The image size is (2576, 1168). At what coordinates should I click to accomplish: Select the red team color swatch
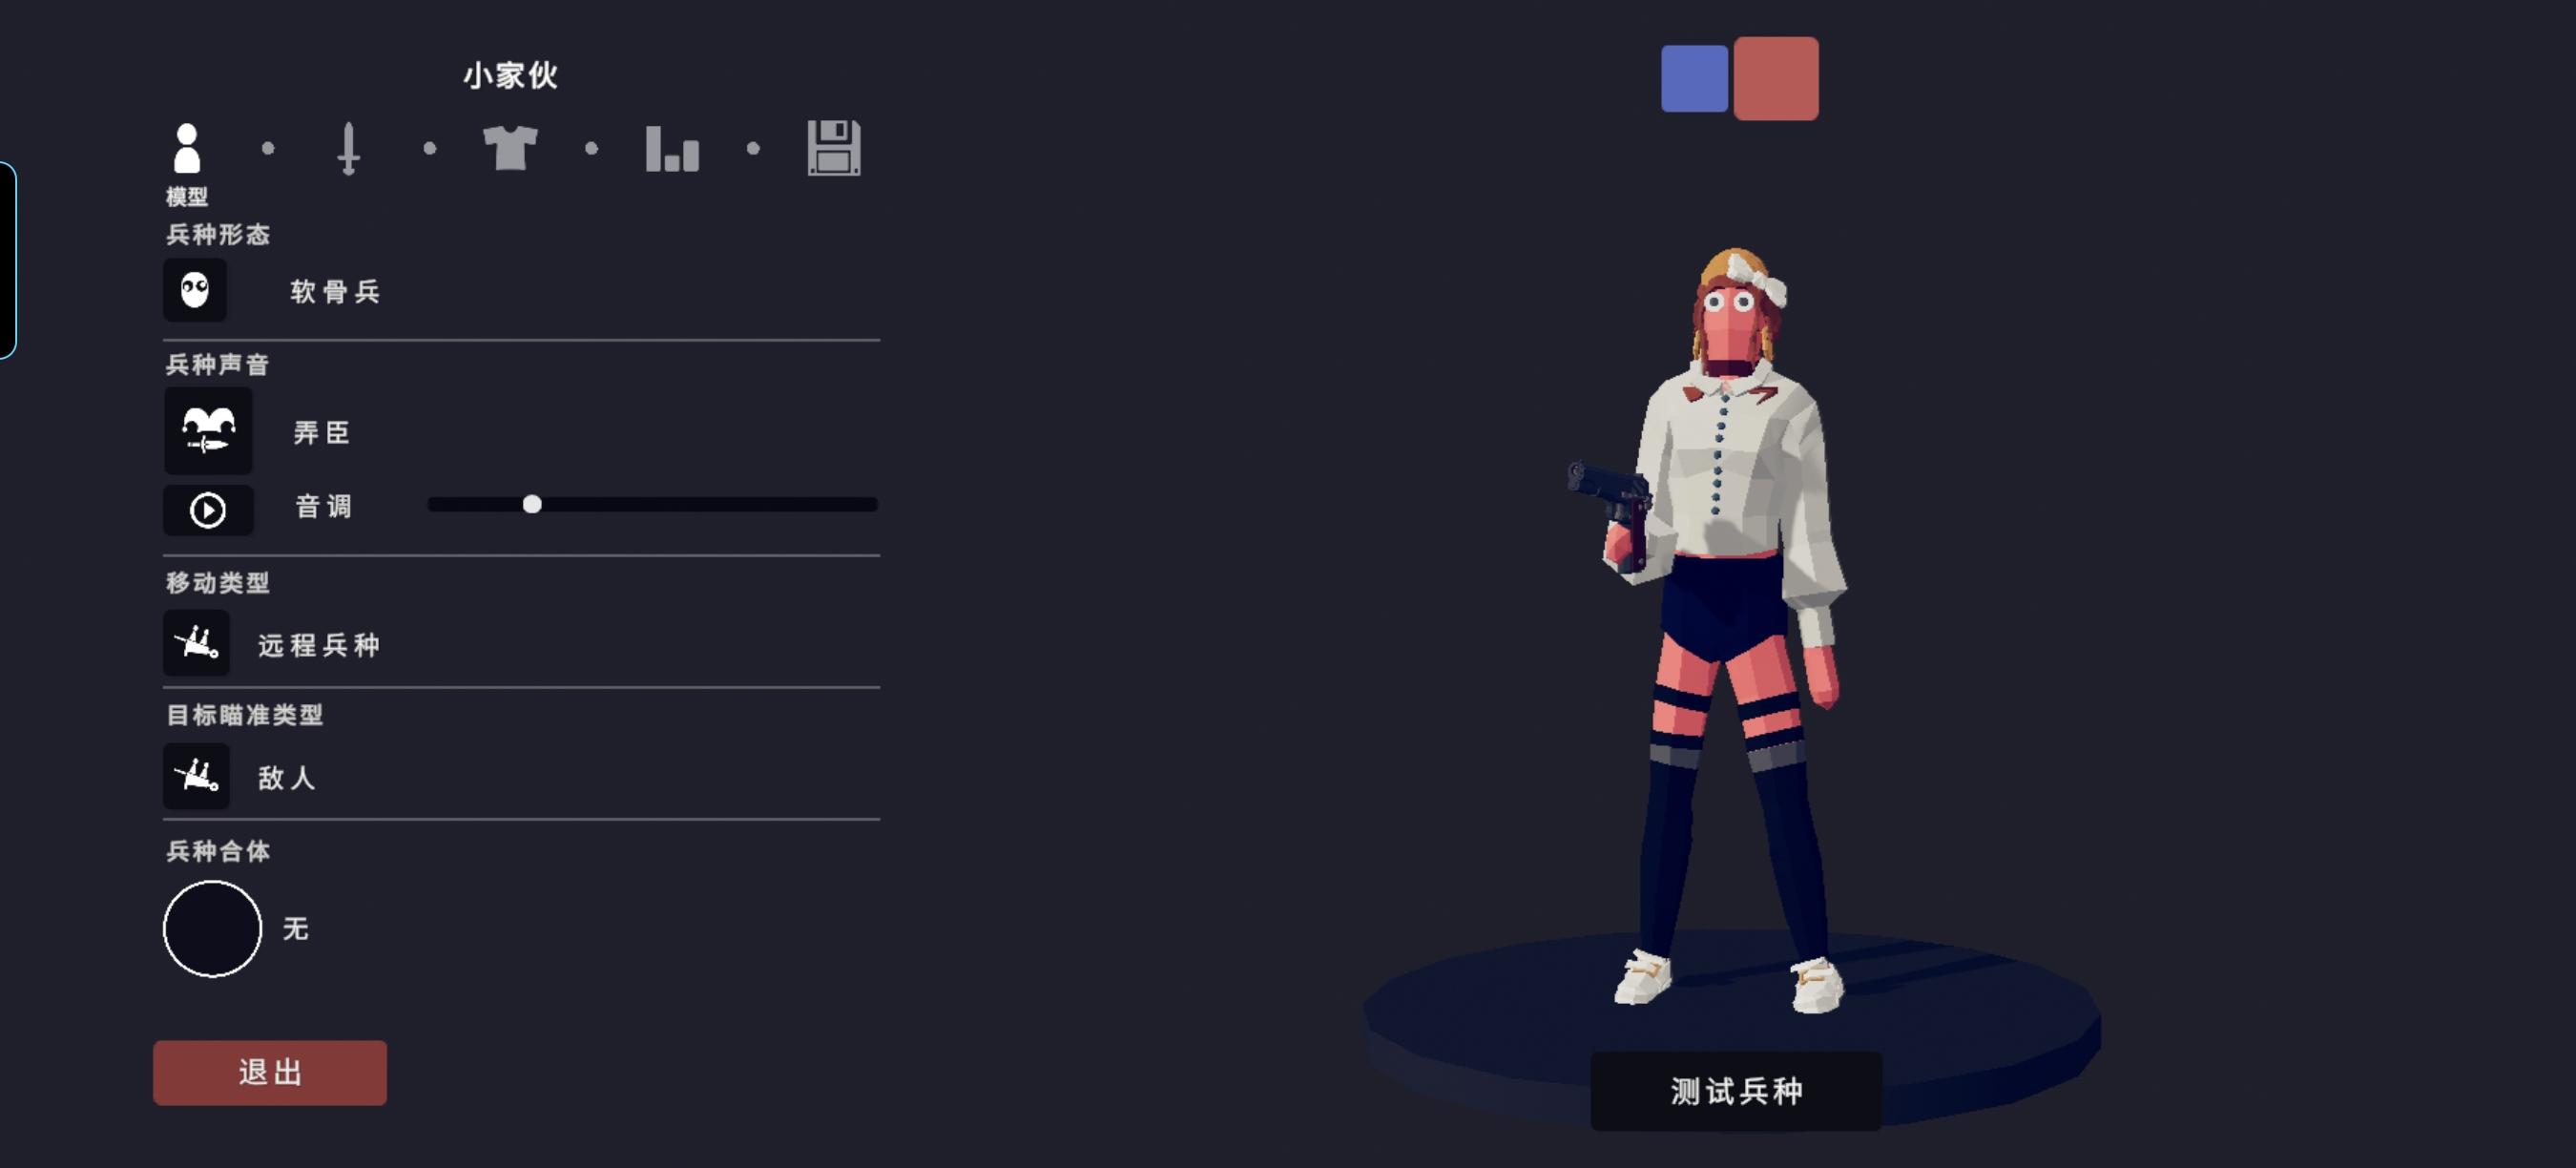(x=1776, y=79)
